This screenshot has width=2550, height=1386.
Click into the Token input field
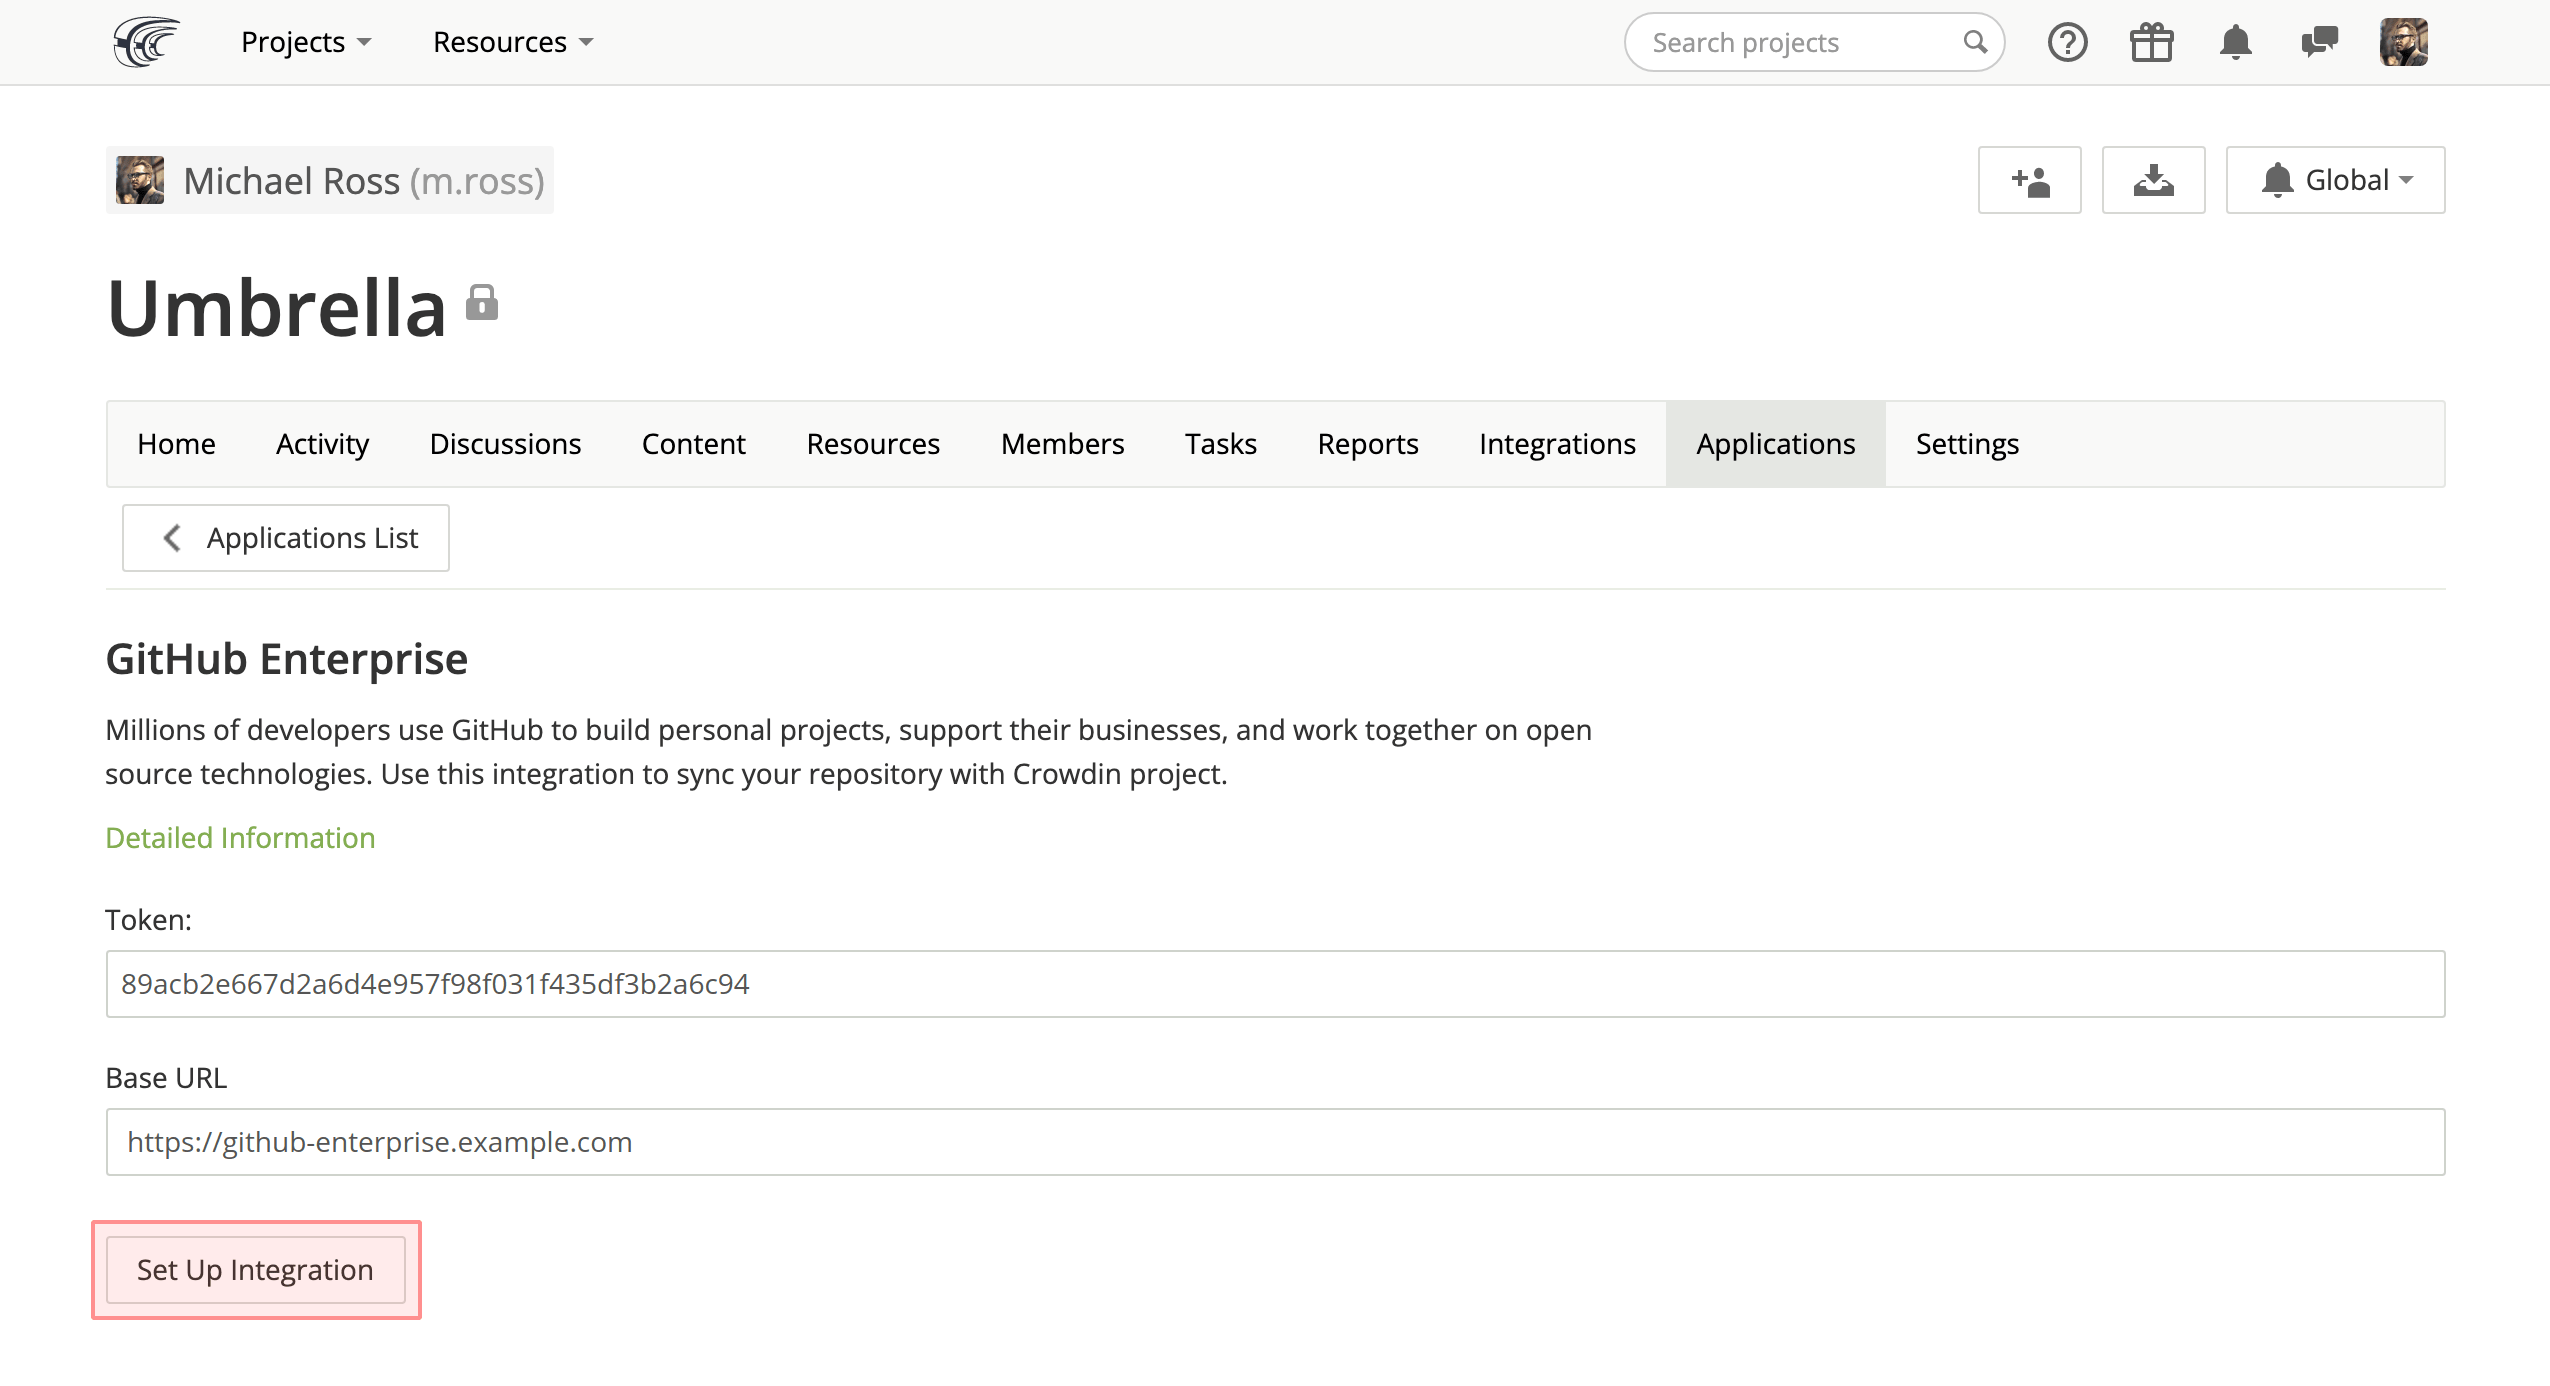pyautogui.click(x=1276, y=984)
